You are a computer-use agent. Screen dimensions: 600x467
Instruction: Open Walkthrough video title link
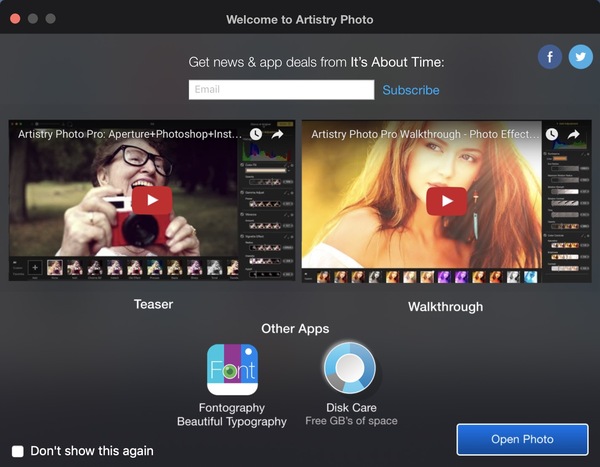(425, 134)
